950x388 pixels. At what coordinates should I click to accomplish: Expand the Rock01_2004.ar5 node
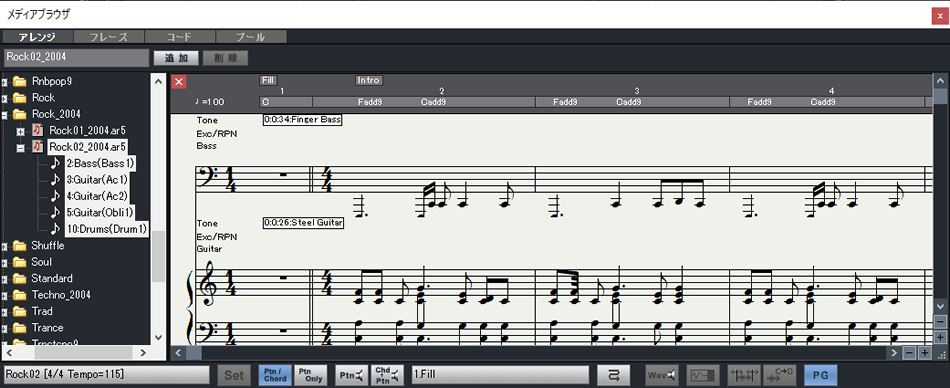click(21, 131)
